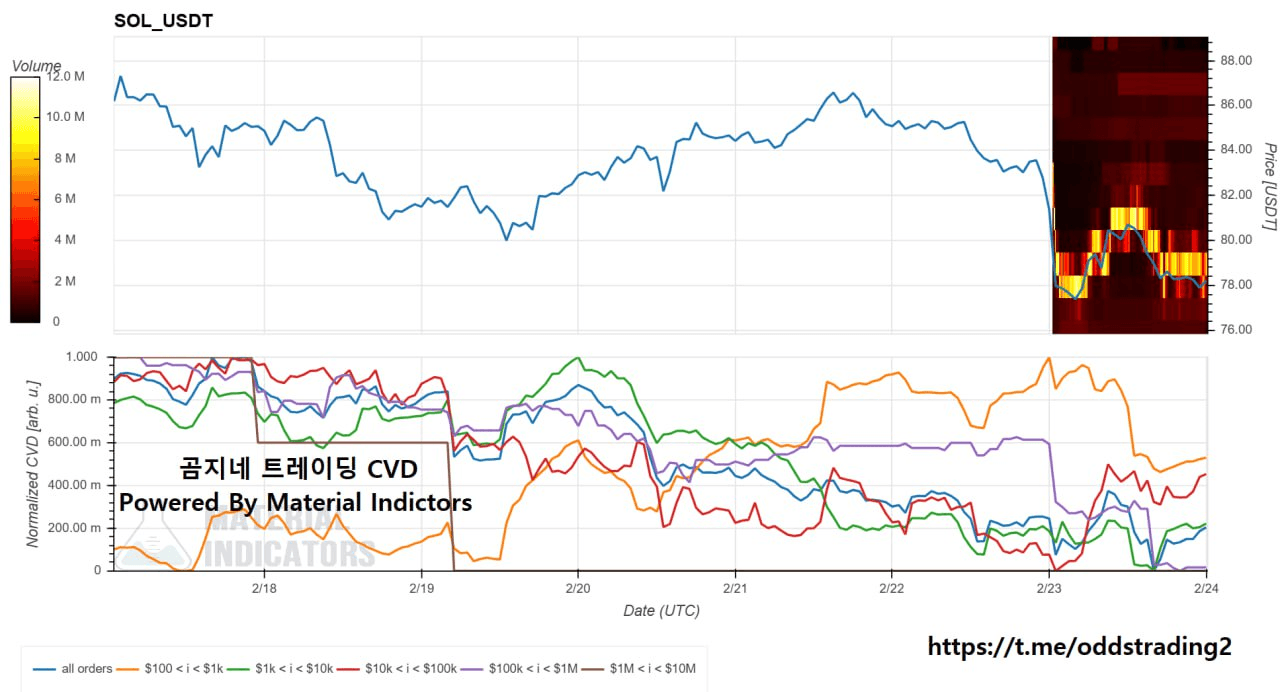Click the blue line icon for all orders
Screen dimensions: 1280x692
tap(44, 667)
